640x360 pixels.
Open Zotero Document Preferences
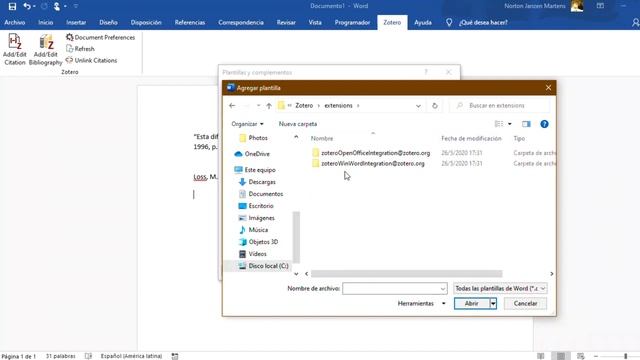pos(100,37)
